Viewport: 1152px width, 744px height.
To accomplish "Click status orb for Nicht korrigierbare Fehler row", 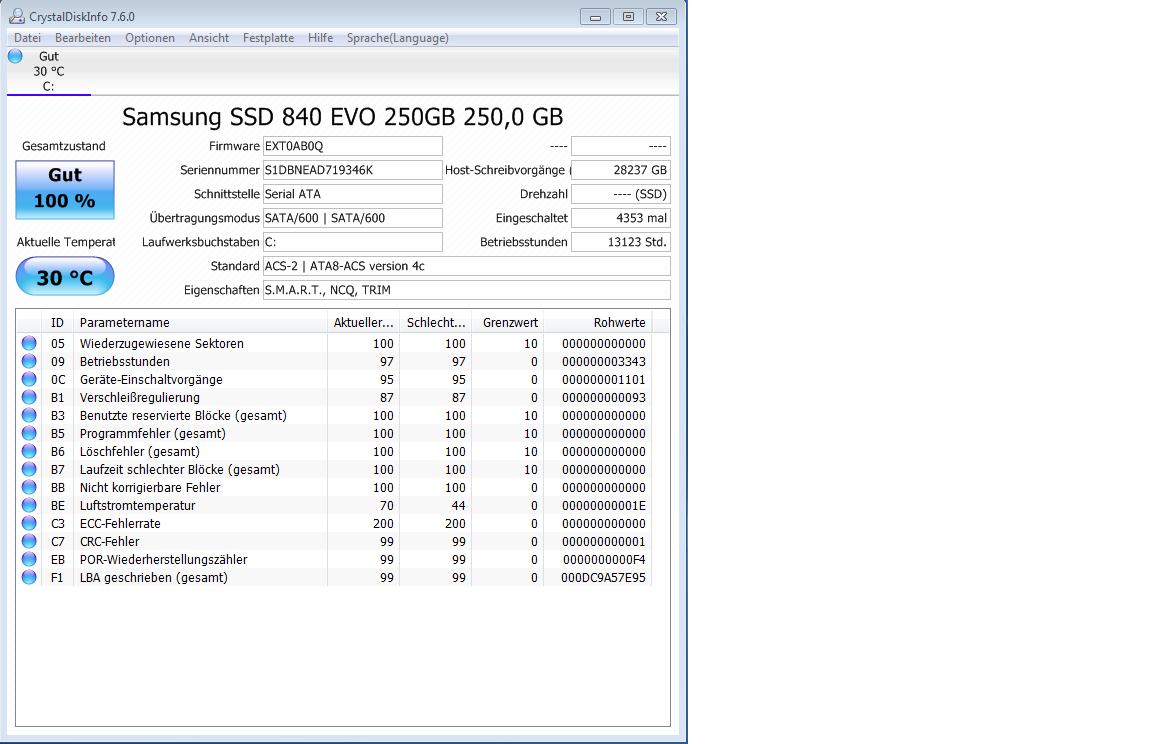I will (29, 487).
